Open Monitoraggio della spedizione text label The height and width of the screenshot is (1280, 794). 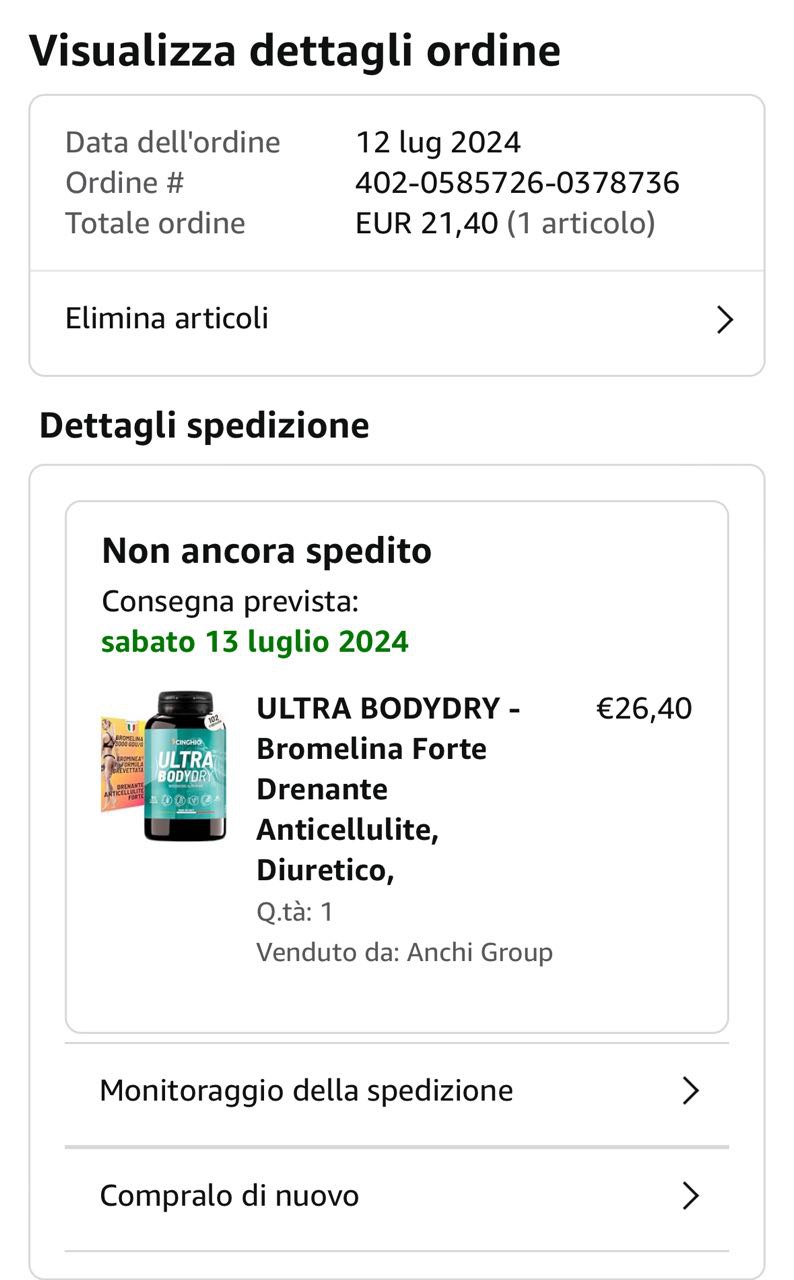(x=306, y=1090)
